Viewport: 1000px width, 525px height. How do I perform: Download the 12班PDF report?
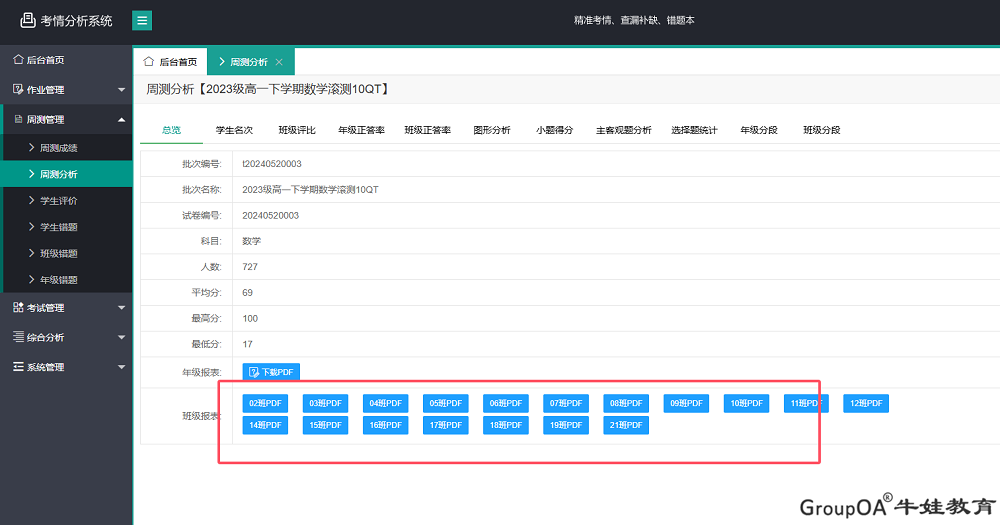pos(866,403)
